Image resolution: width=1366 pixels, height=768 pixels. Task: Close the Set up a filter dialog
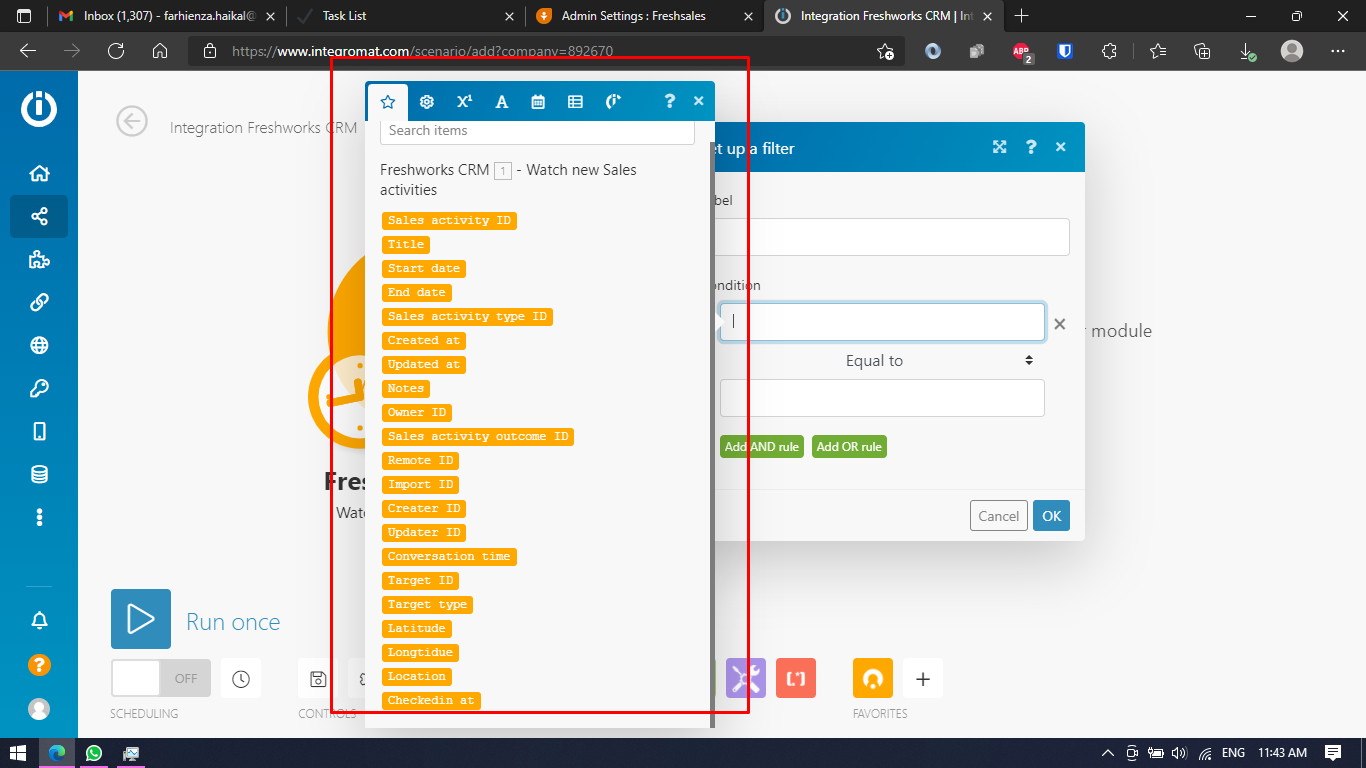pos(1060,147)
